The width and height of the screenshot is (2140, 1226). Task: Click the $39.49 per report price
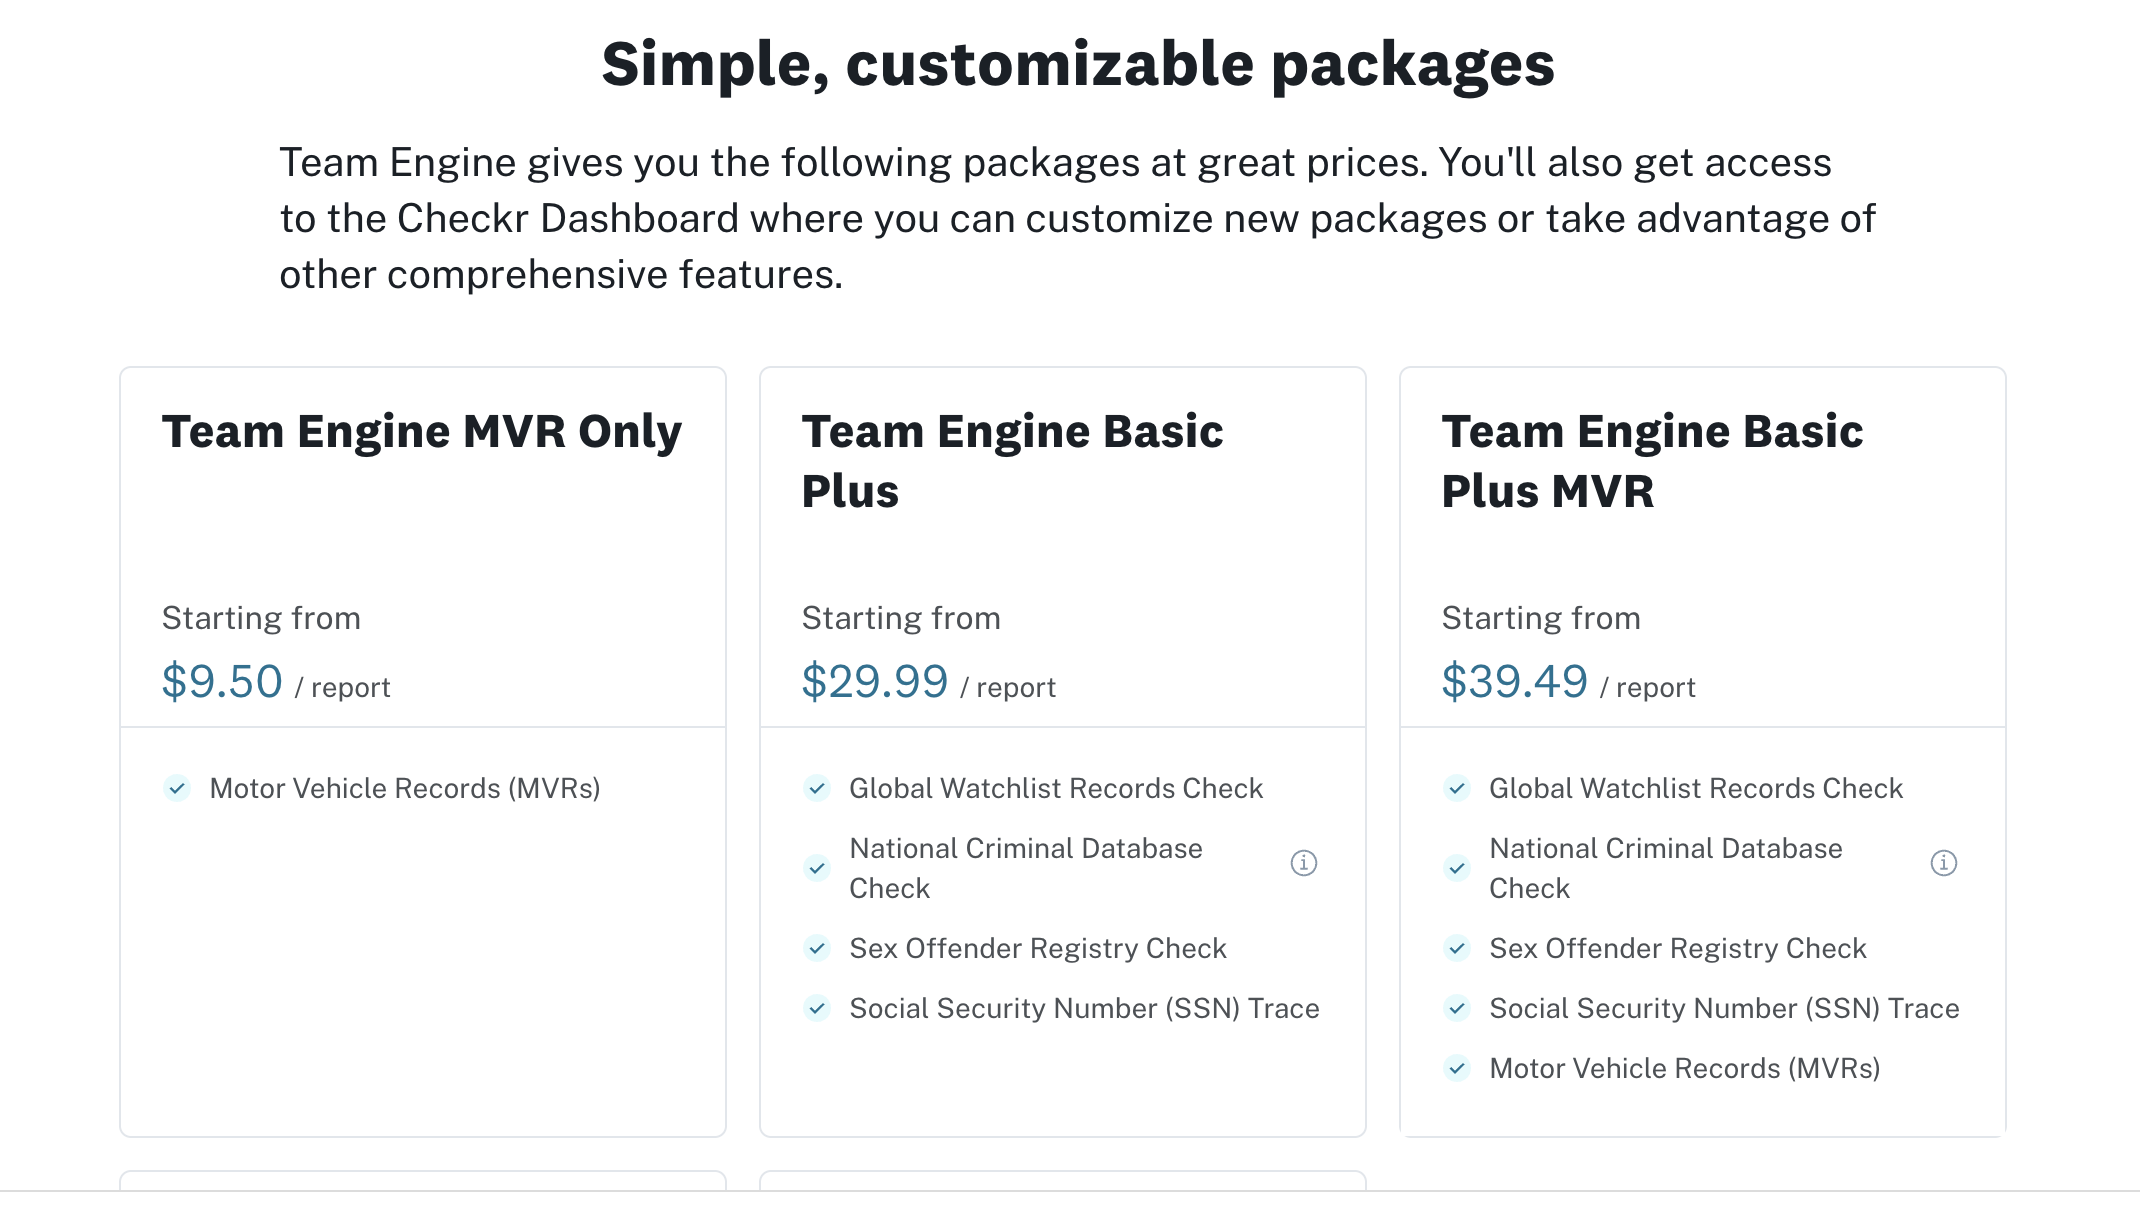pyautogui.click(x=1514, y=682)
